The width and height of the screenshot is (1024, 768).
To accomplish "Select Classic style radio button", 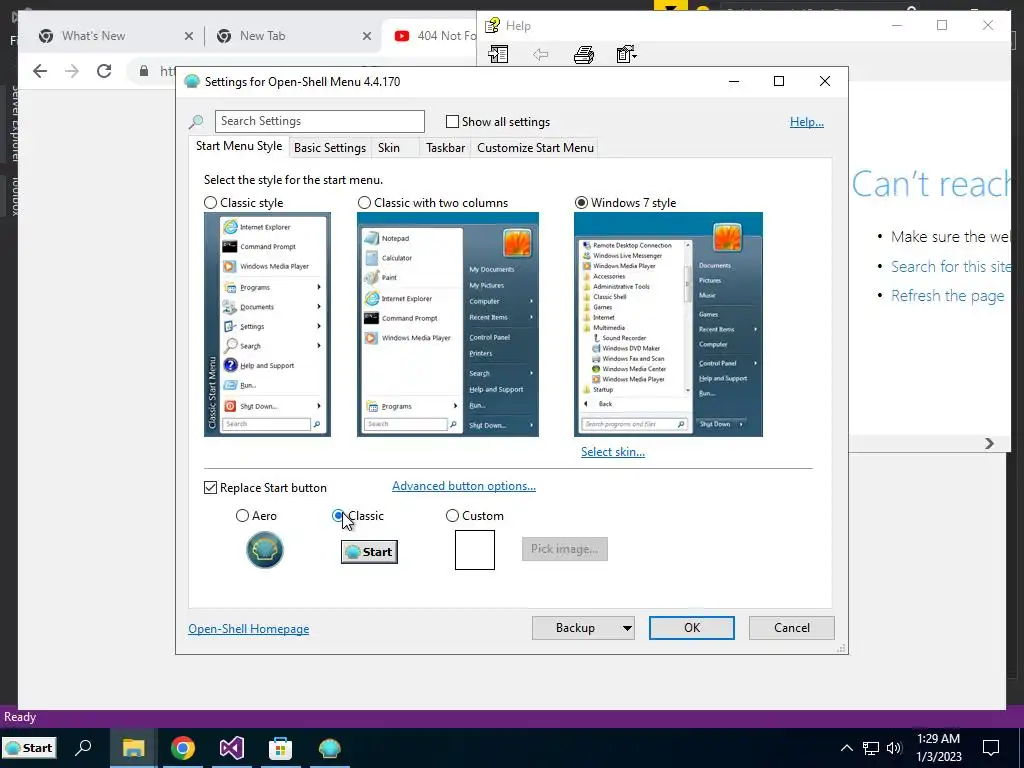I will (210, 203).
